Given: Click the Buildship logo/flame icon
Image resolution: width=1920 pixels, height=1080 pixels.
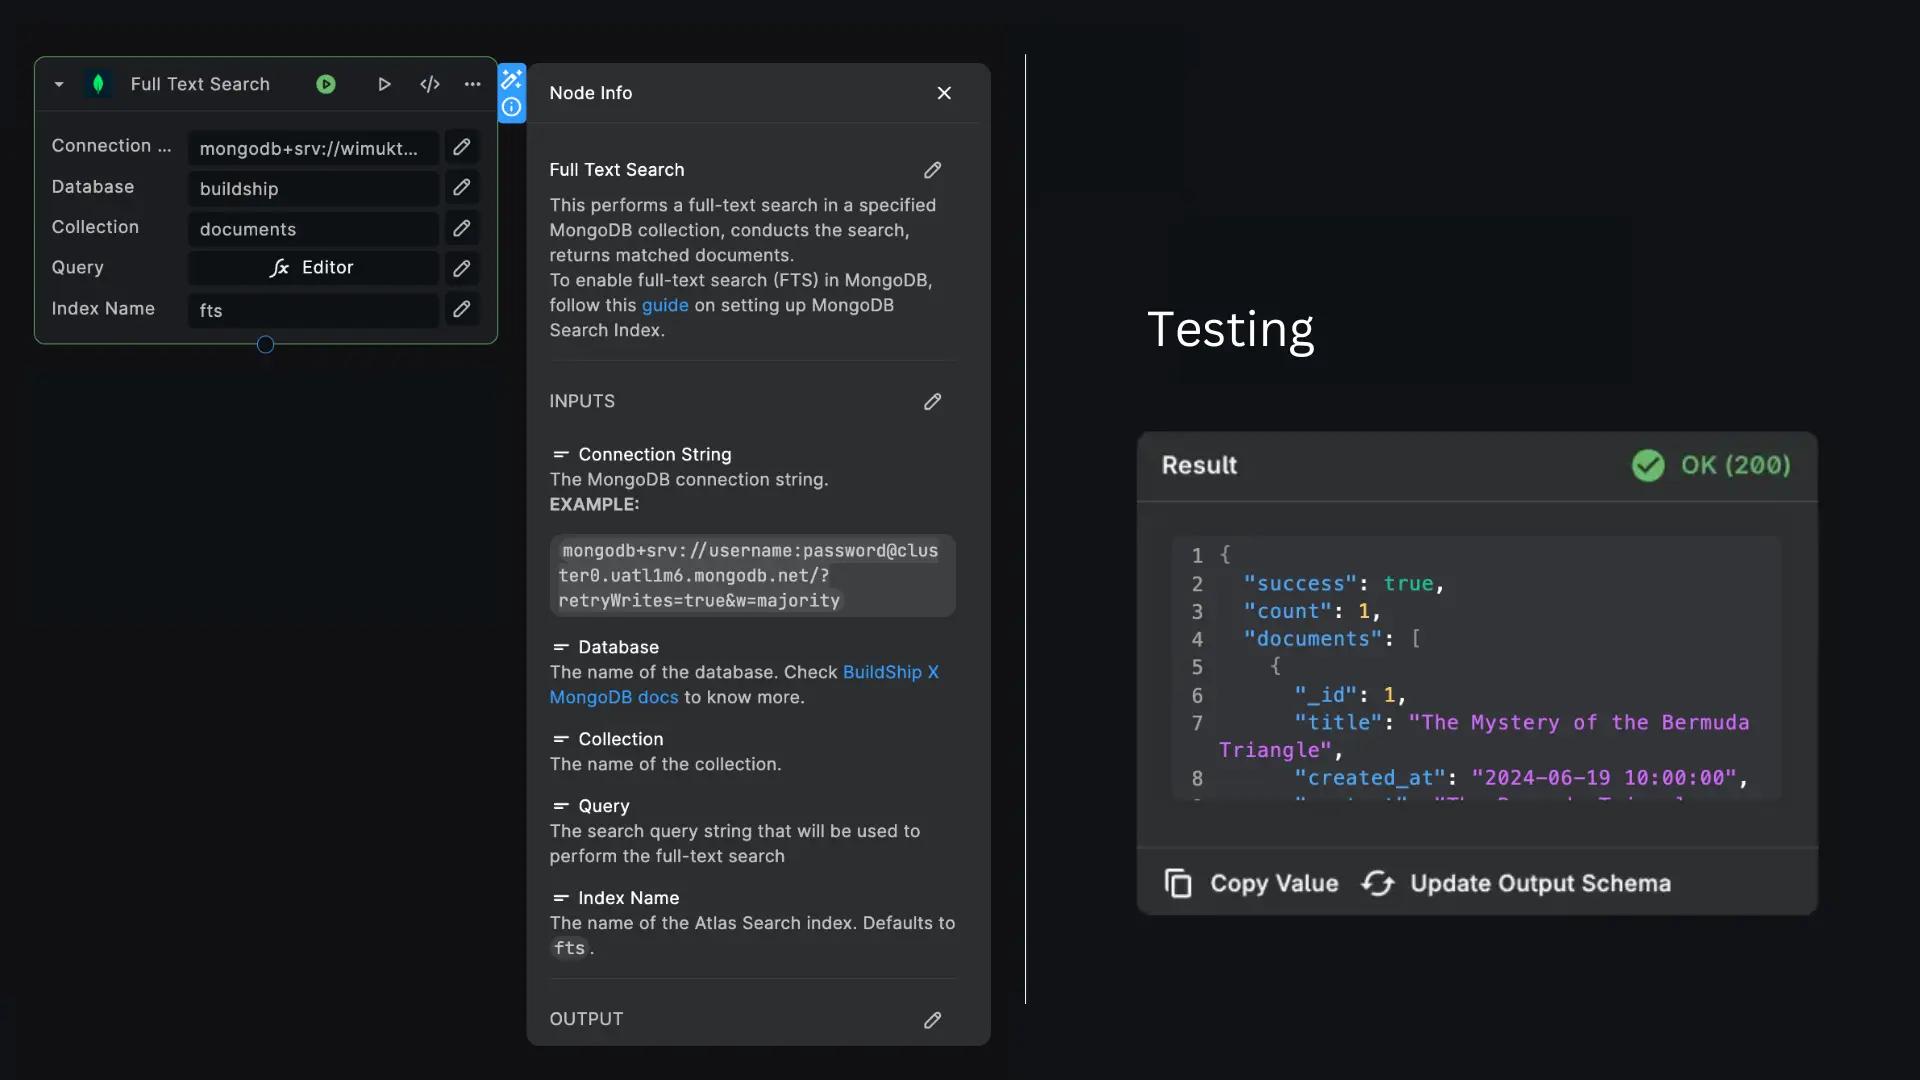Looking at the screenshot, I should point(100,83).
